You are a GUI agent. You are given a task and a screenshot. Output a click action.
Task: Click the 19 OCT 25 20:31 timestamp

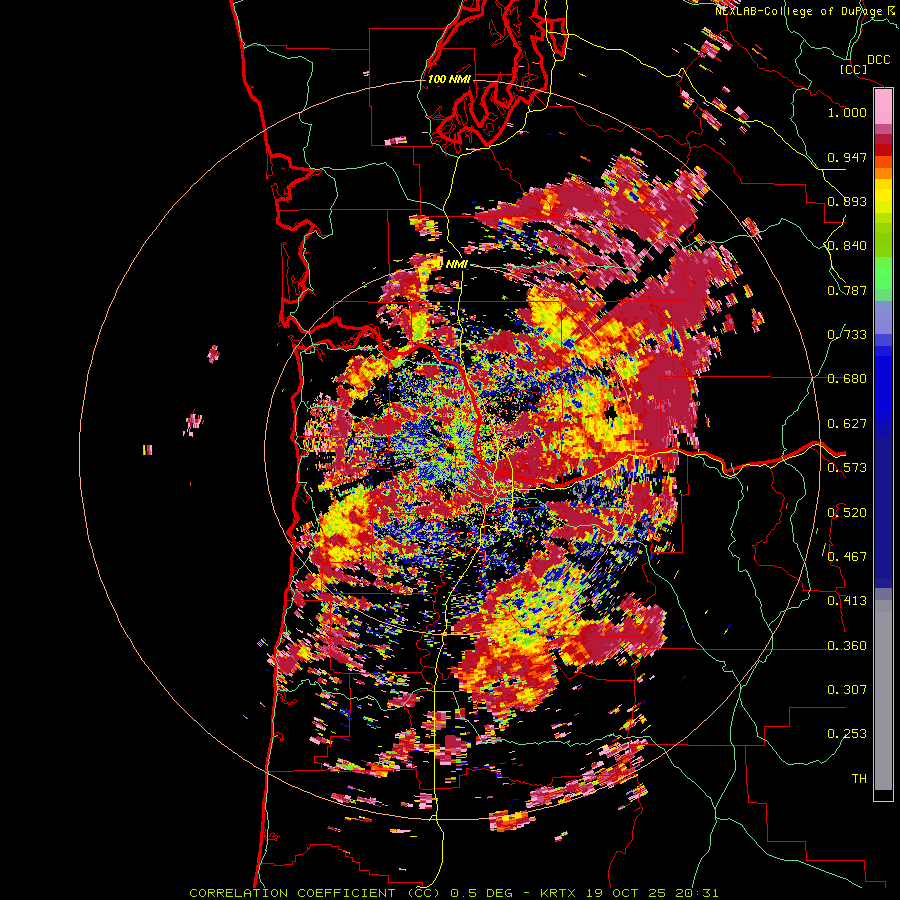point(651,893)
